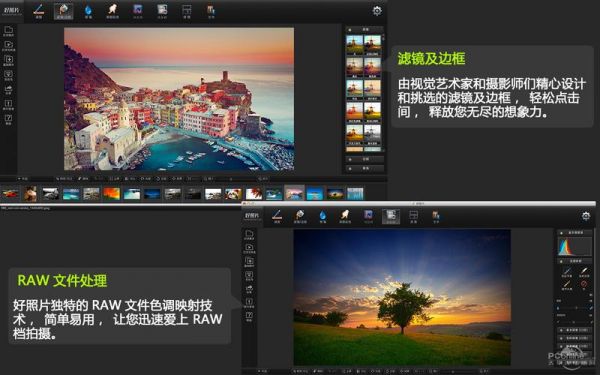Collapse the histogram section header in bottom window
Viewport: 600px width, 375px height.
coord(575,233)
